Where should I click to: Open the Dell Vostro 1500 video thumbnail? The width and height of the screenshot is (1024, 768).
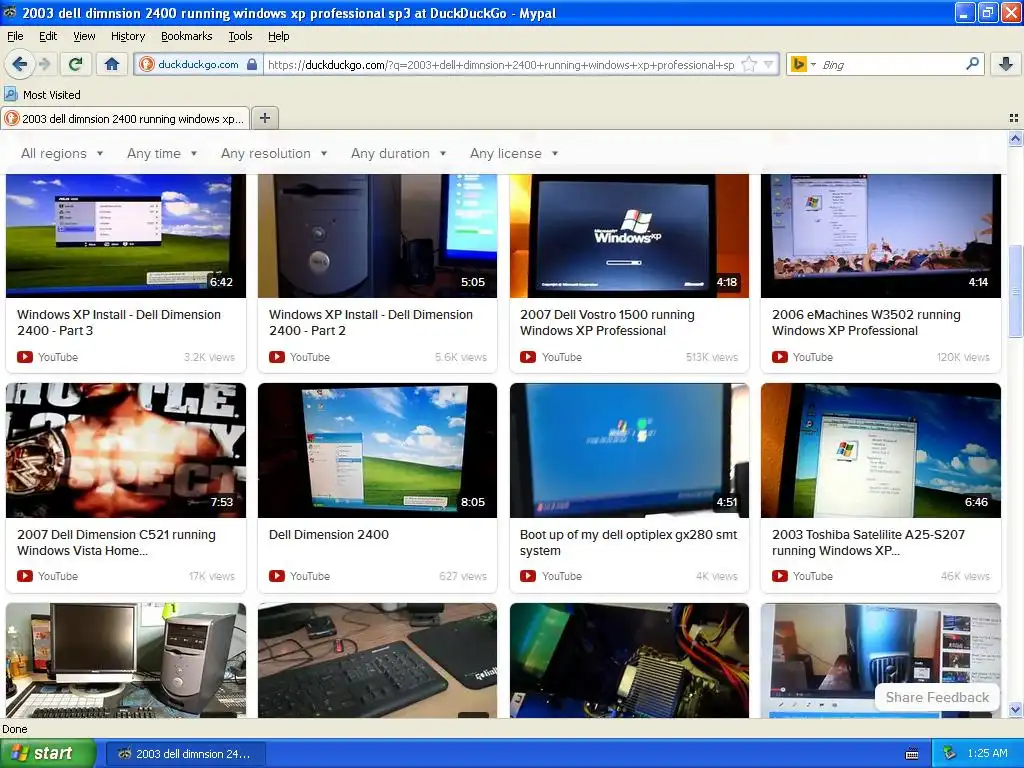tap(629, 236)
